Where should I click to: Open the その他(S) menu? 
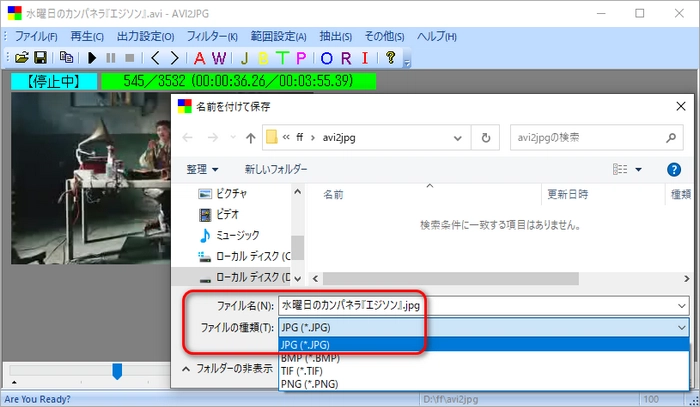point(384,37)
